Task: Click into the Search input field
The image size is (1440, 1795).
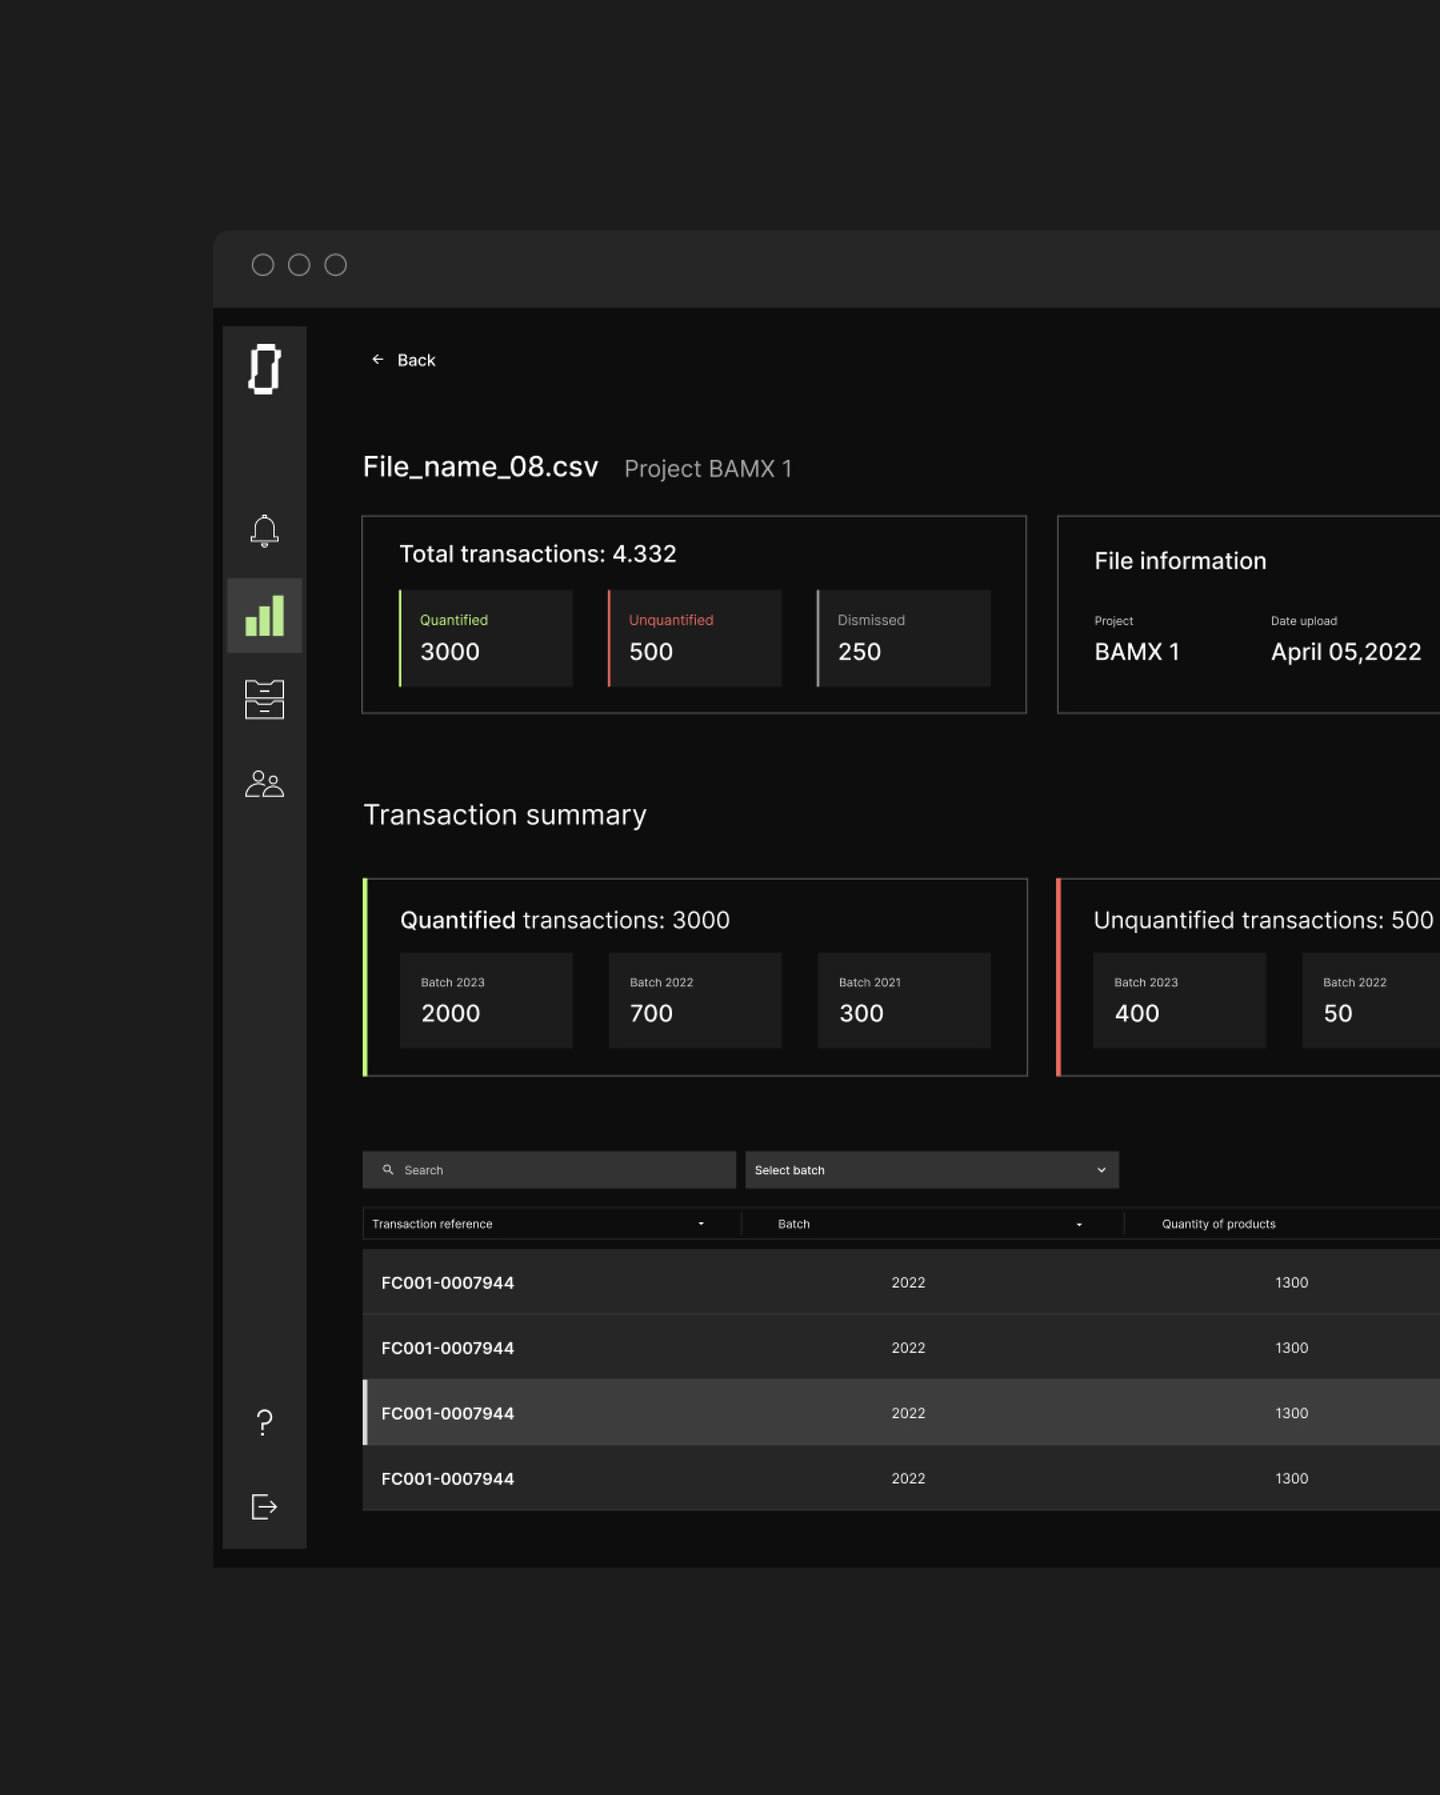Action: [x=549, y=1170]
